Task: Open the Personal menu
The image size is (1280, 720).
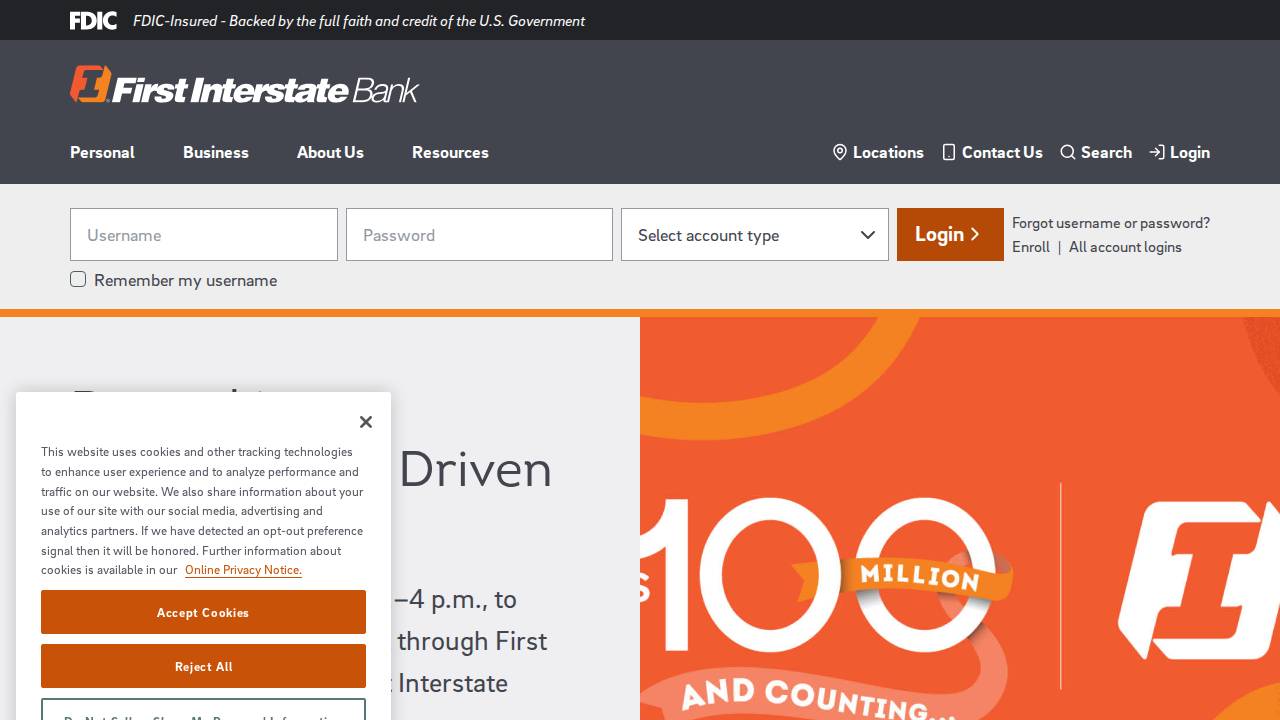Action: (x=102, y=152)
